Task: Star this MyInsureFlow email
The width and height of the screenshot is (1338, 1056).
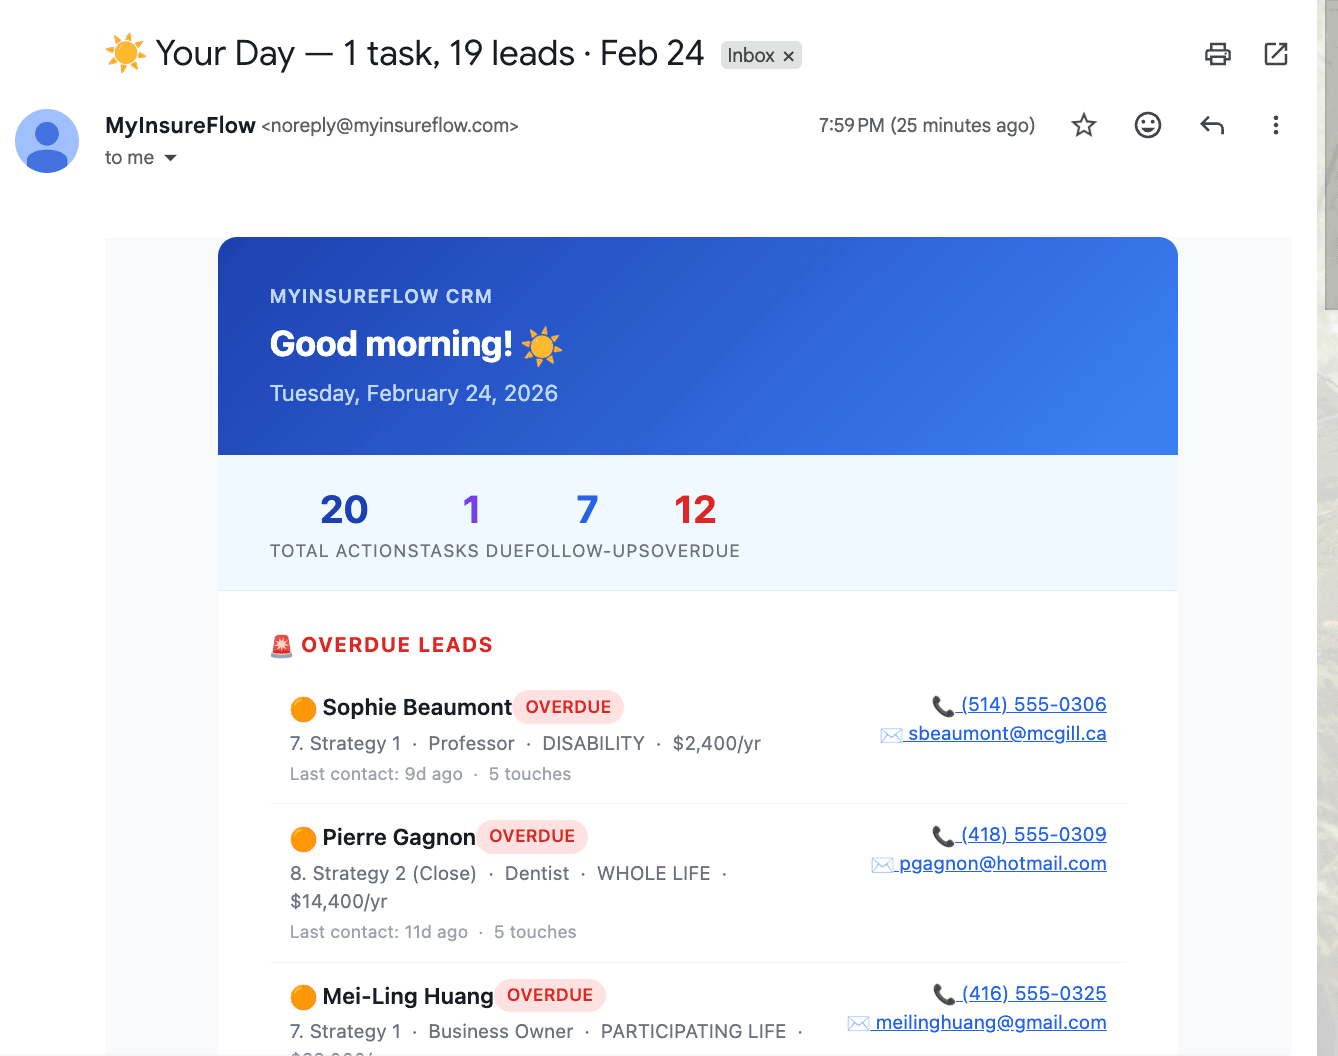Action: click(x=1083, y=125)
